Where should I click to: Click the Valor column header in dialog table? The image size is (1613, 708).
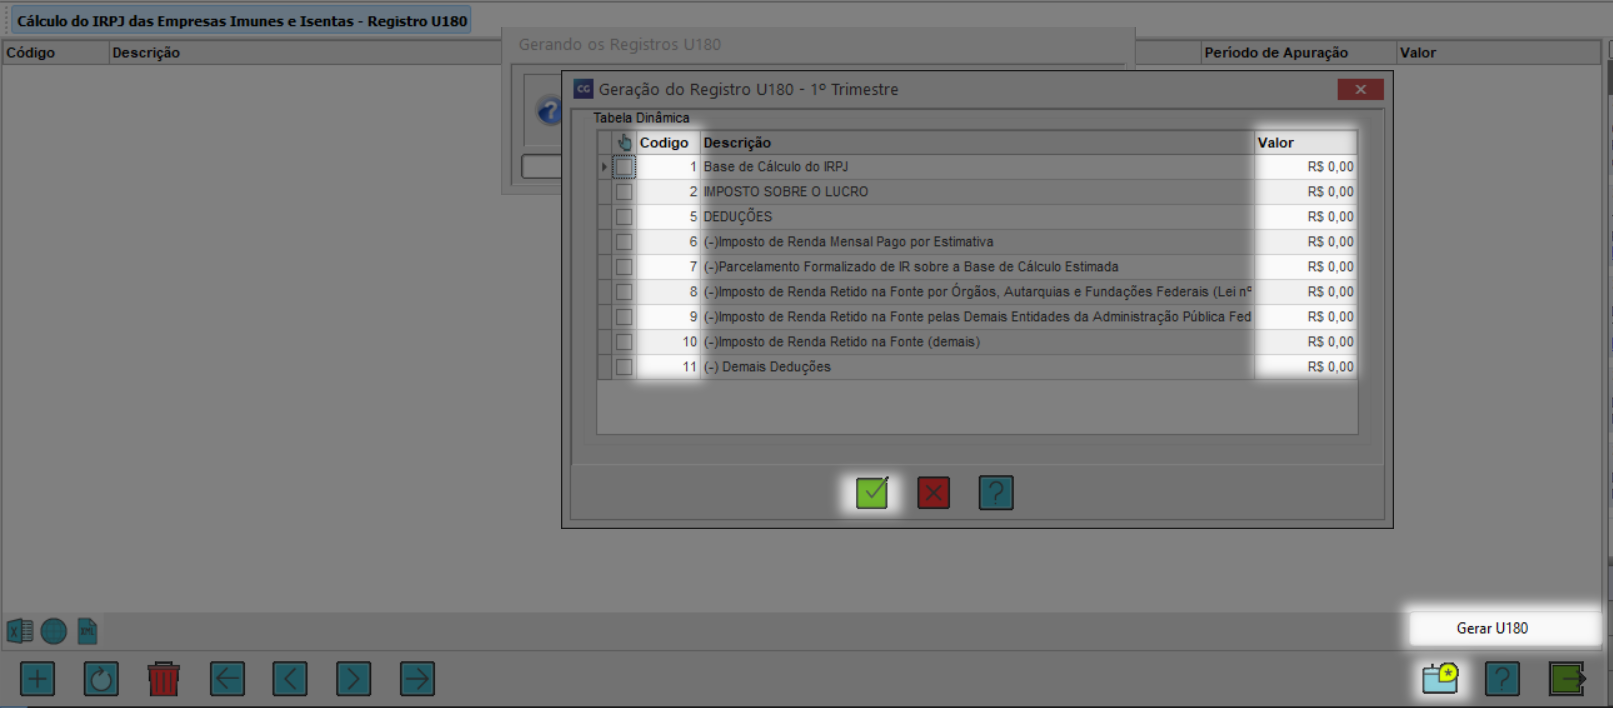click(1305, 142)
